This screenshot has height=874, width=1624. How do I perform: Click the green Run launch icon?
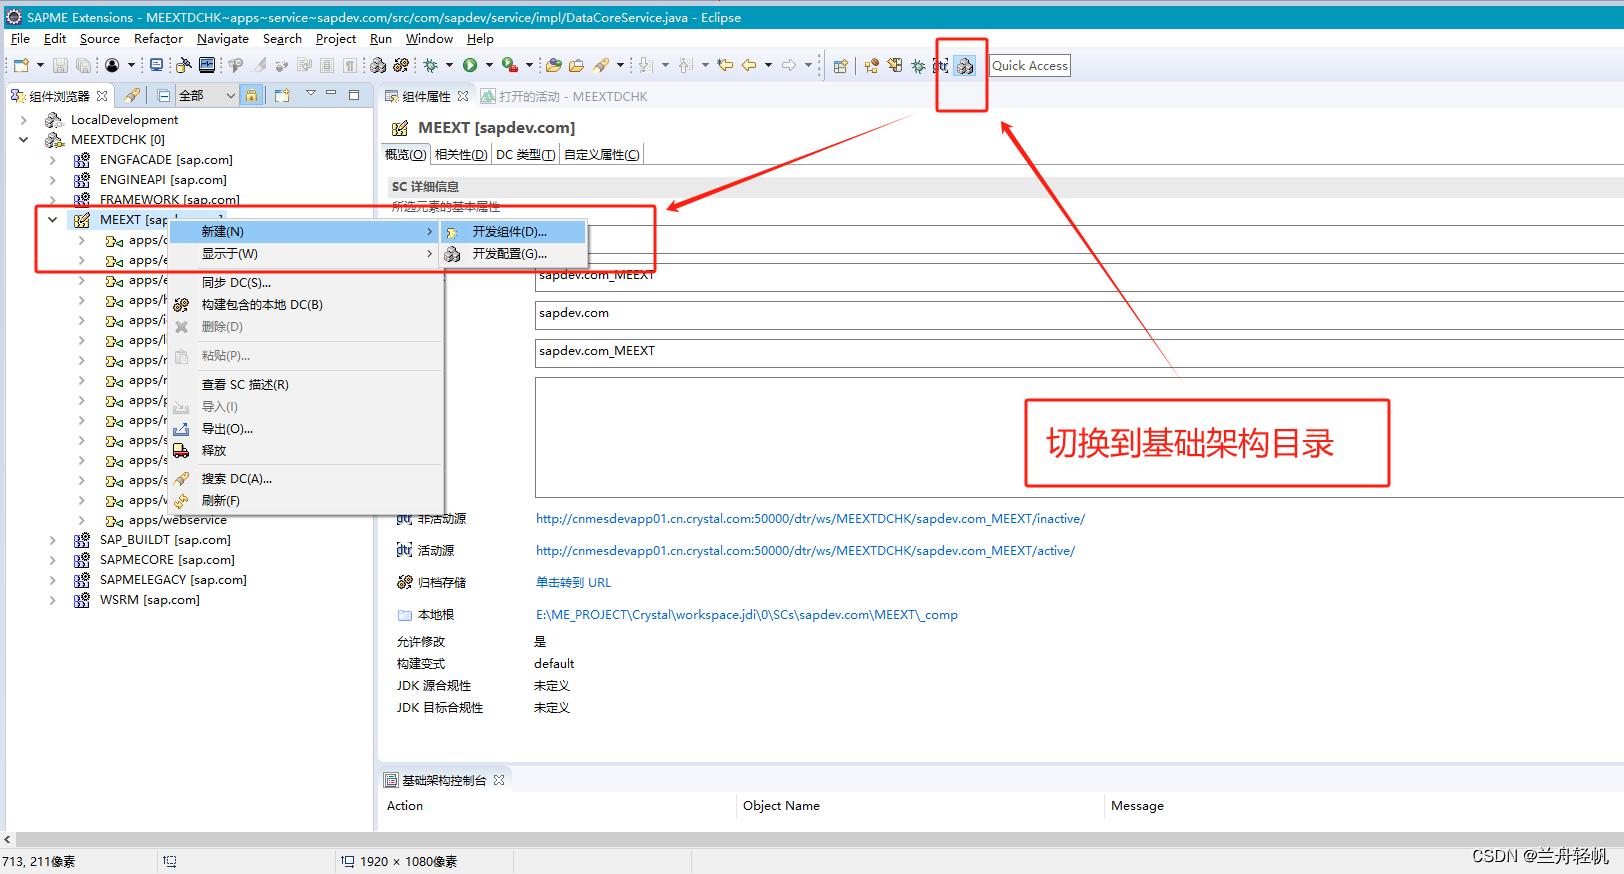470,65
